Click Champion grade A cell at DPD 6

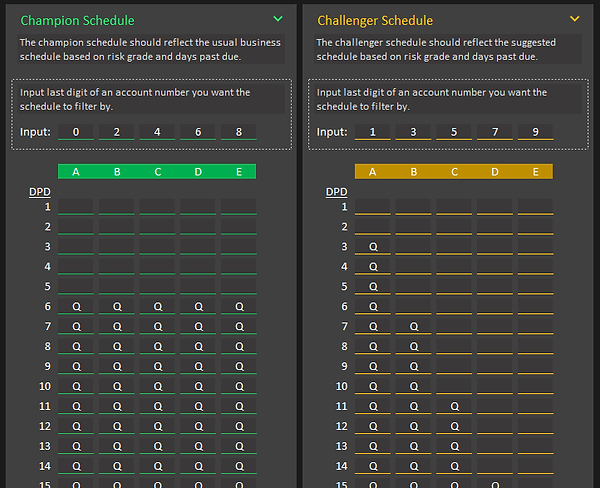pos(76,307)
